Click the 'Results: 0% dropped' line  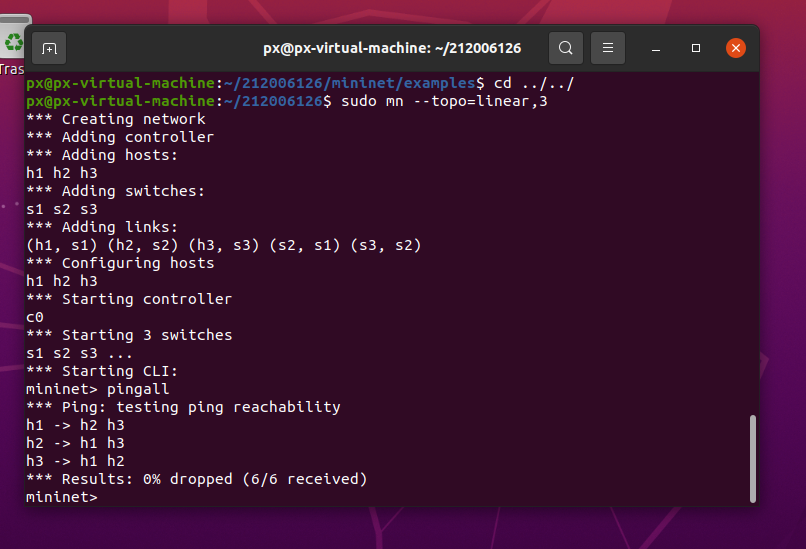196,479
